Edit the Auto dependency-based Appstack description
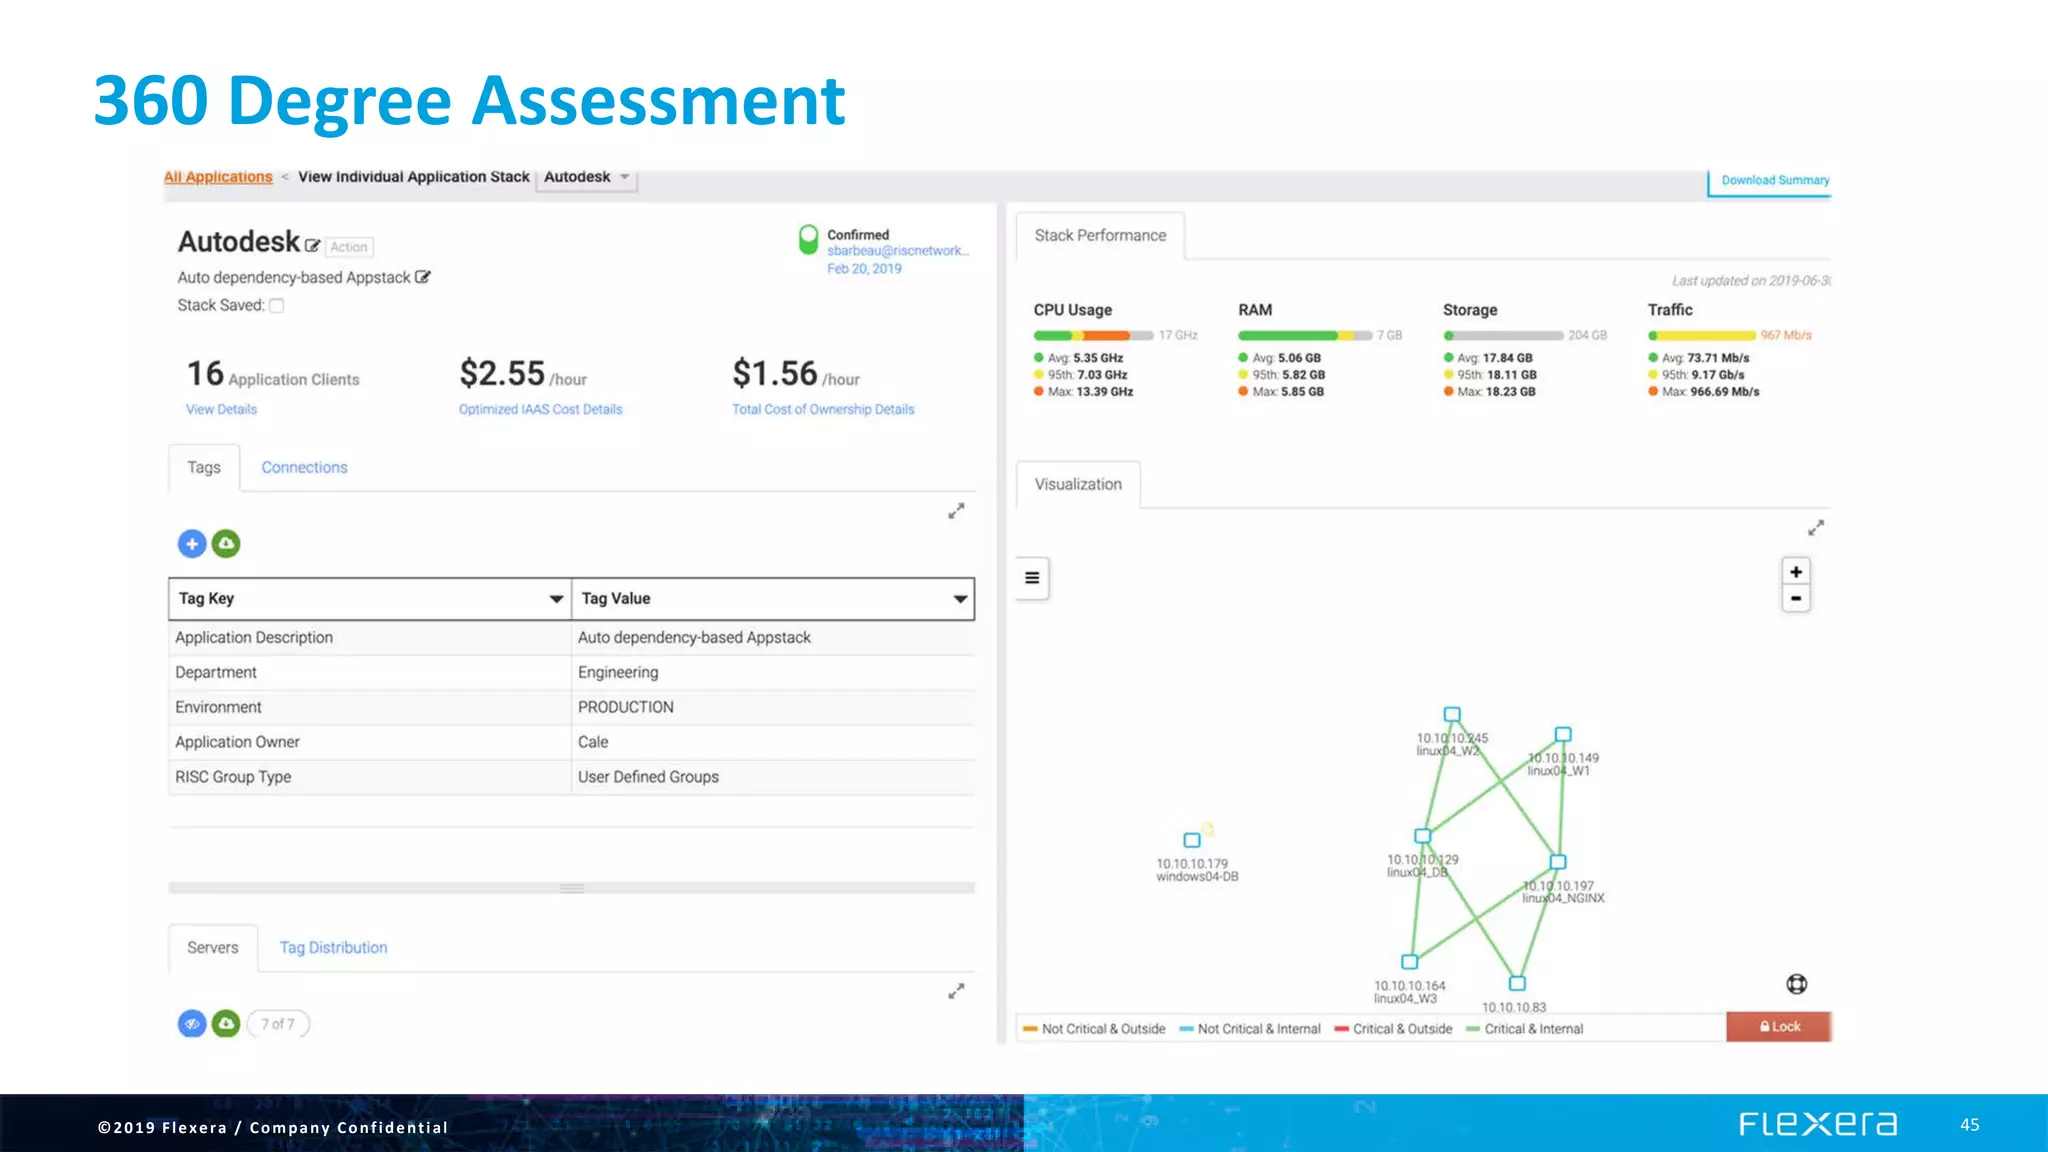This screenshot has width=2048, height=1152. pyautogui.click(x=422, y=277)
